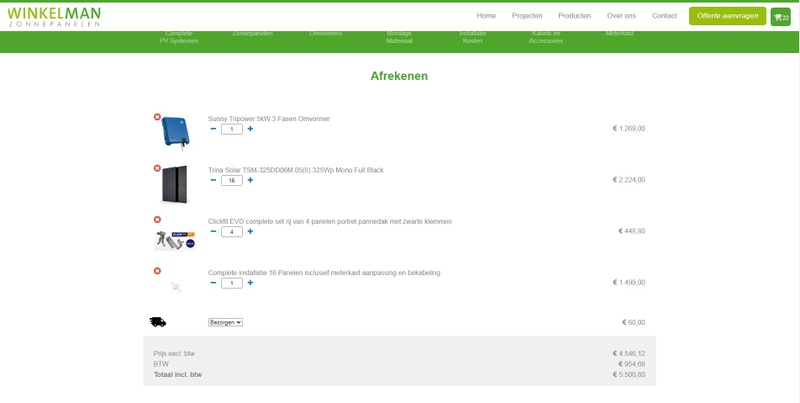Click the BTW amount € 954,68

[632, 364]
